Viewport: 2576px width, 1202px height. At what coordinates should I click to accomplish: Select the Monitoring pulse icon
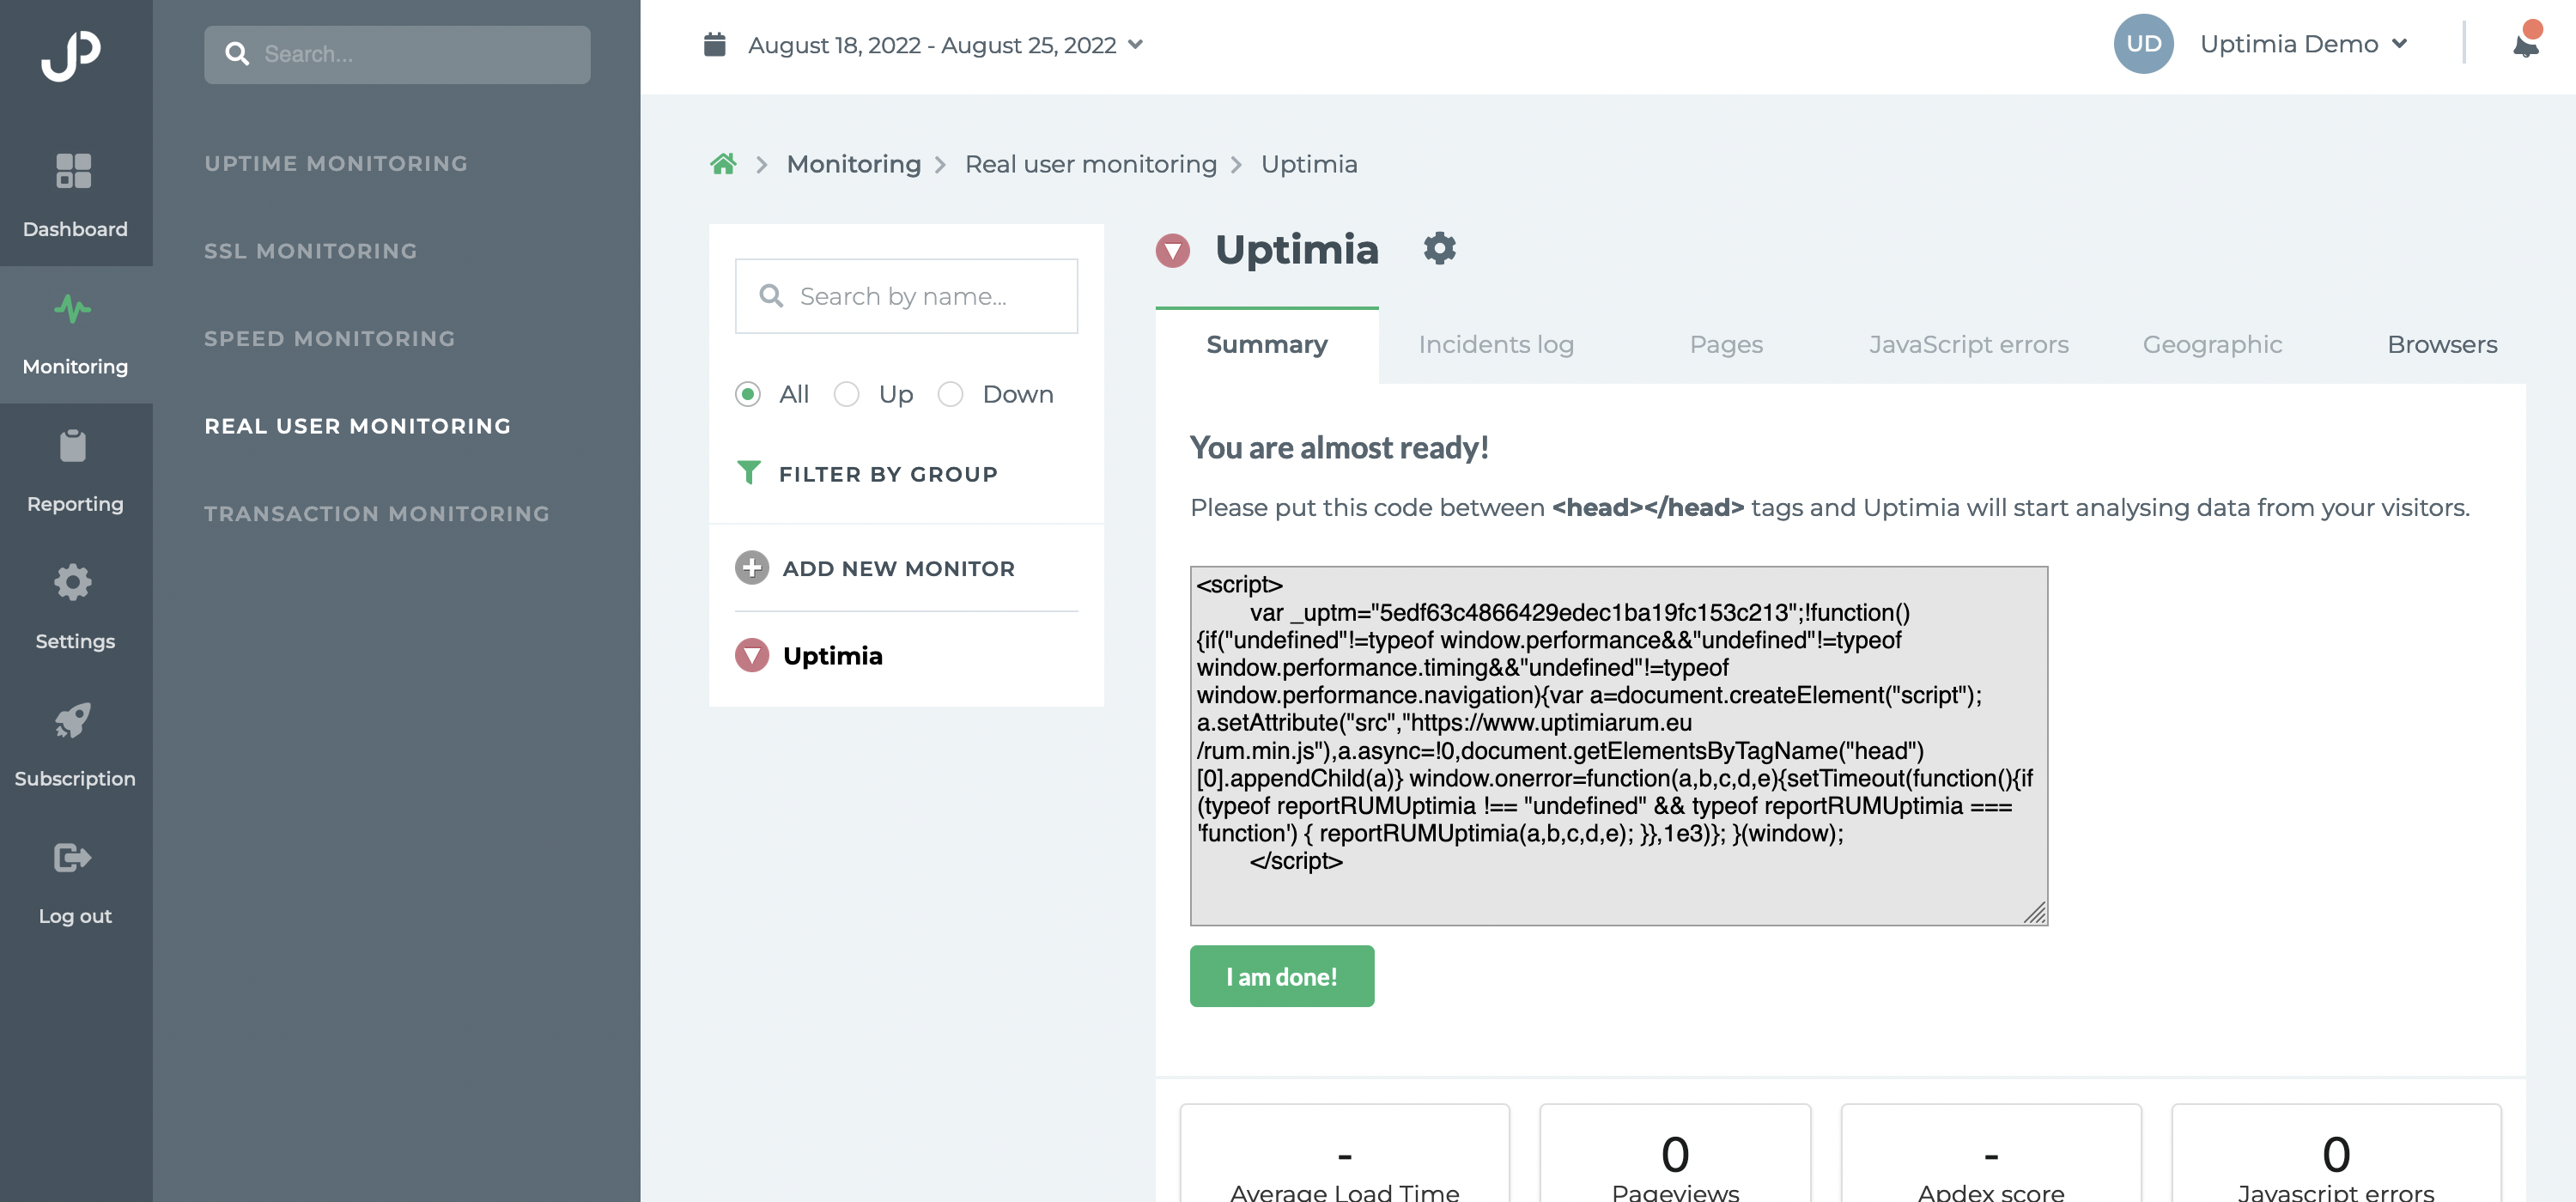pyautogui.click(x=73, y=308)
